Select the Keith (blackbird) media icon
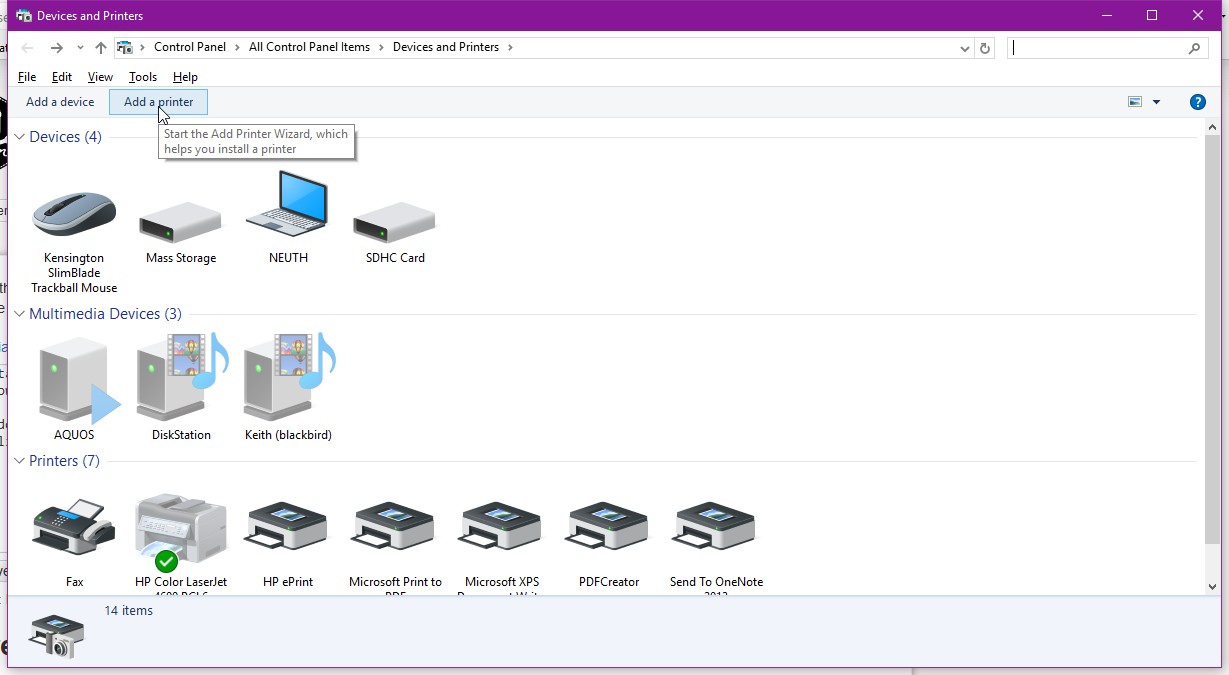Image resolution: width=1229 pixels, height=675 pixels. pyautogui.click(x=288, y=377)
